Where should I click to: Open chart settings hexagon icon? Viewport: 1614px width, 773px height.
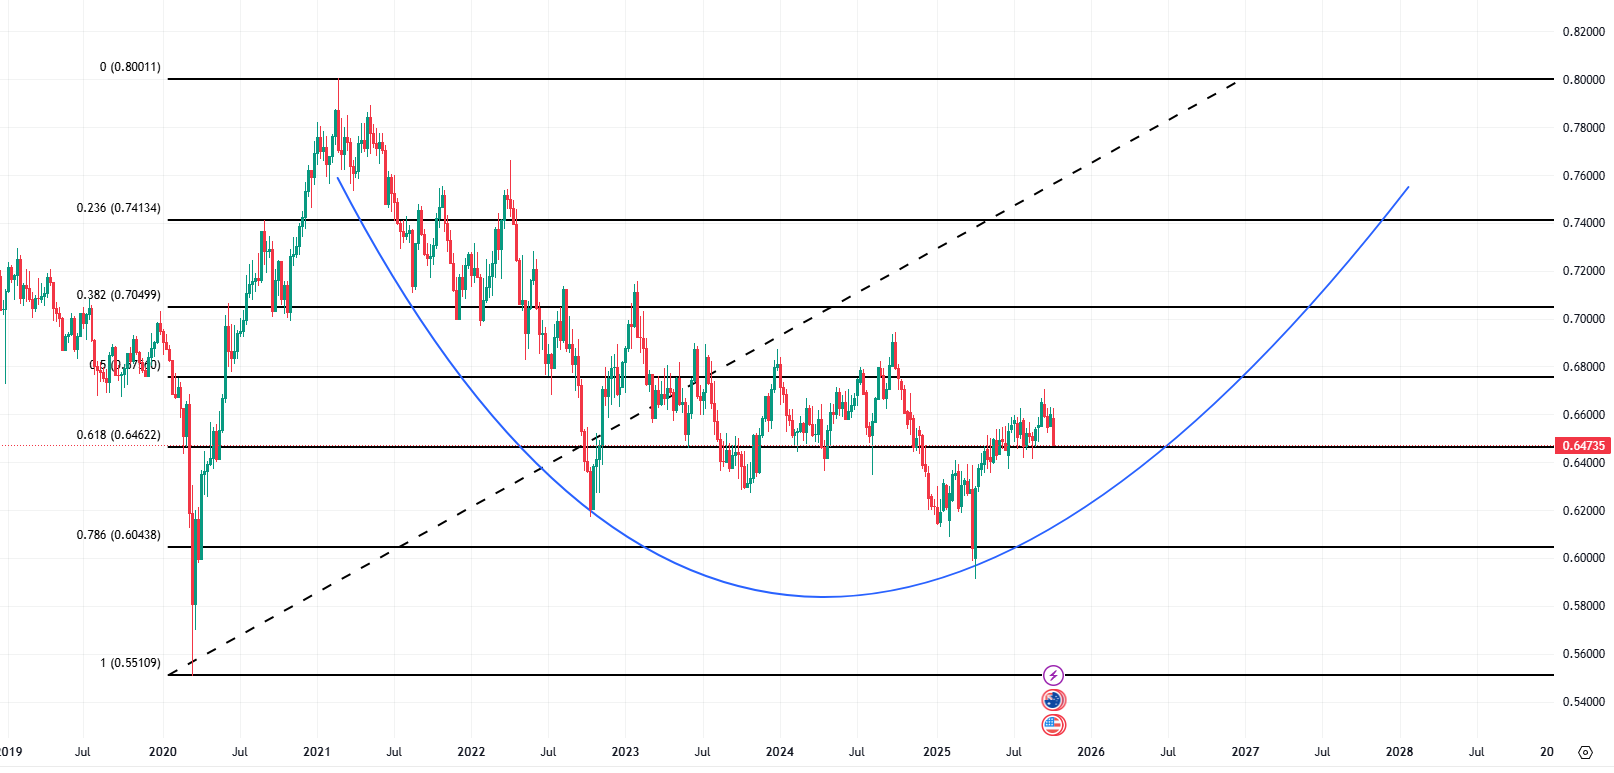1585,752
